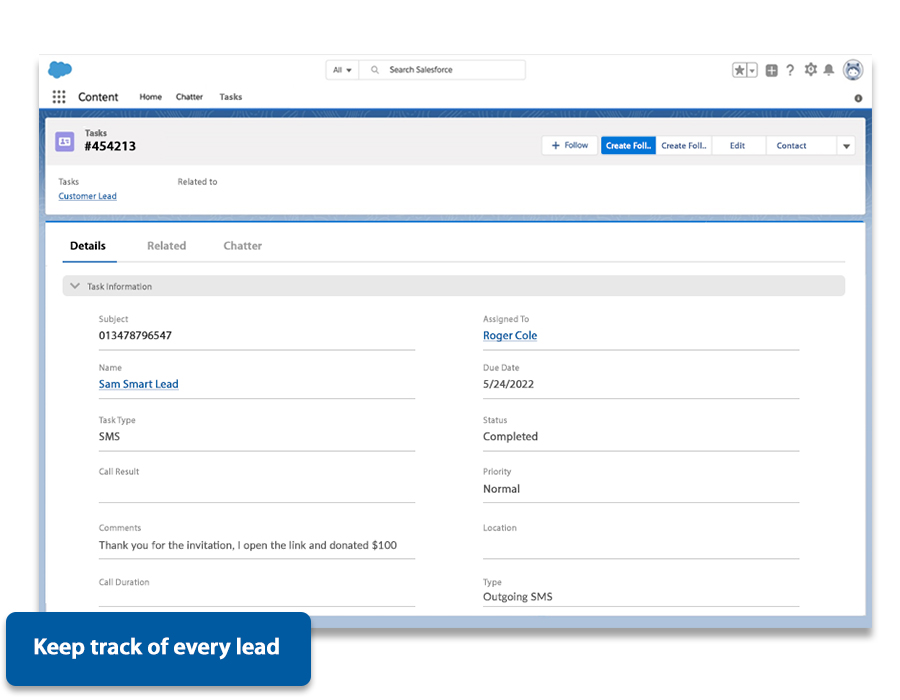
Task: Open the Sam Smart Lead link
Action: pyautogui.click(x=138, y=384)
